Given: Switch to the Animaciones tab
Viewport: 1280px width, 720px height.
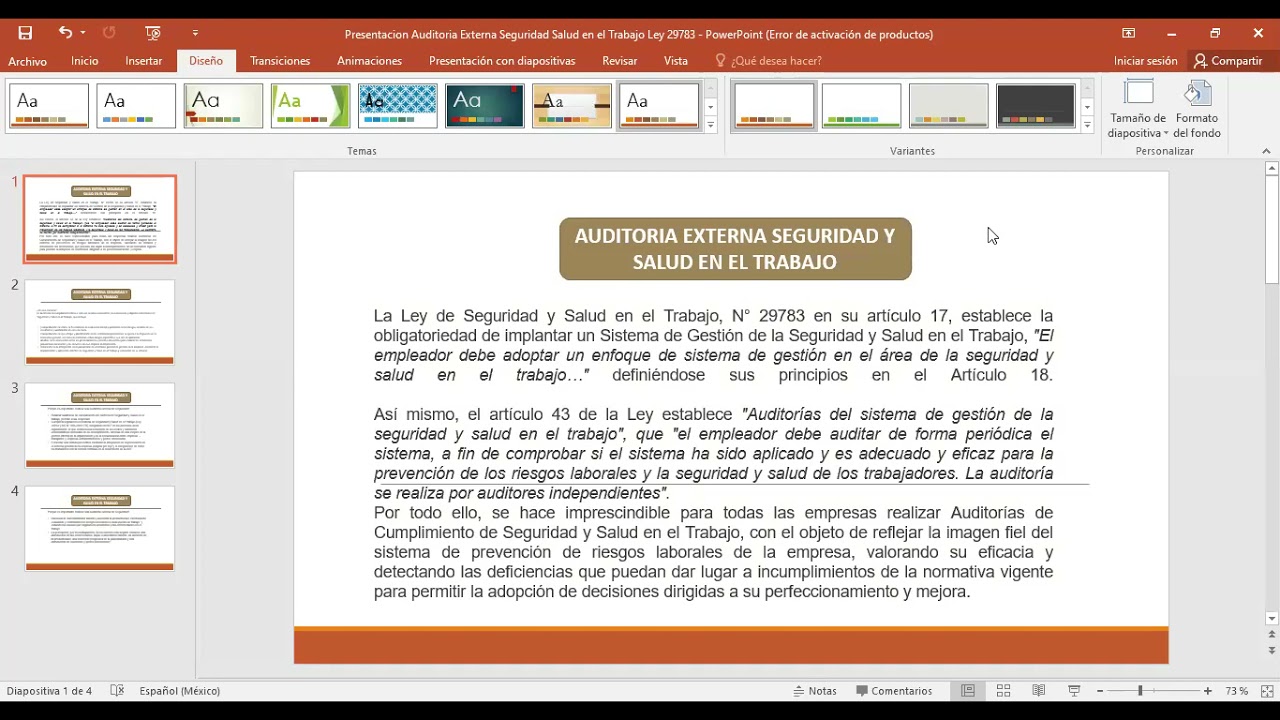Looking at the screenshot, I should point(369,61).
